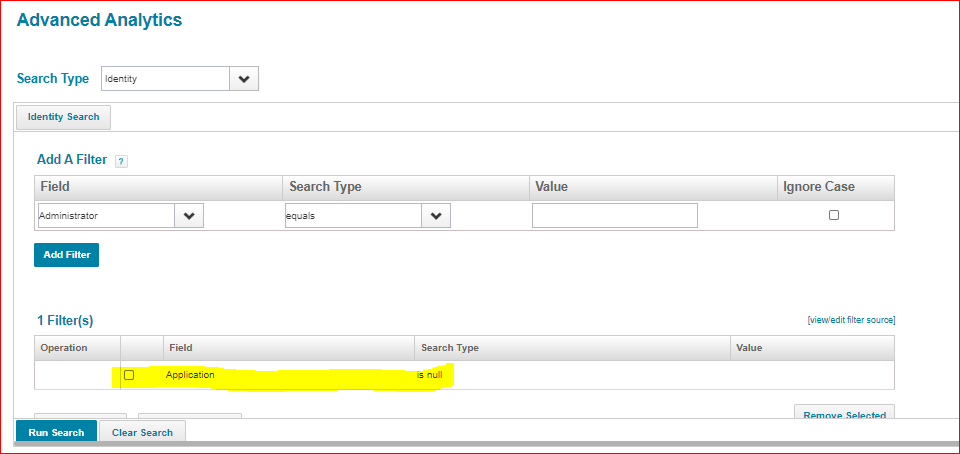Click the help icon beside Add A Filter
The image size is (960, 454).
121,161
